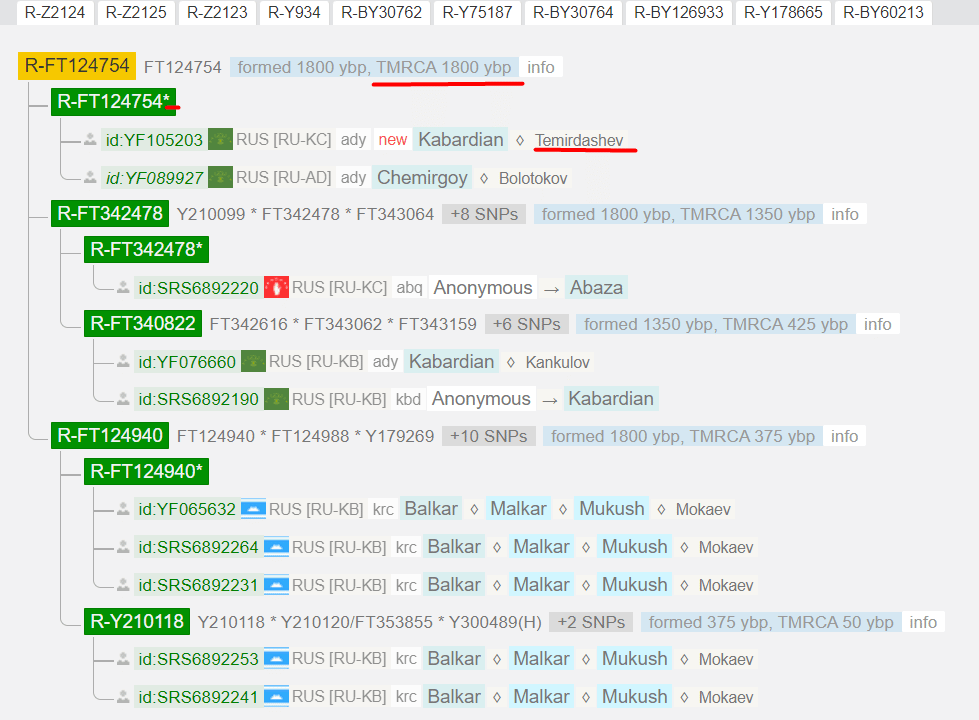
Task: Click the red Abaza flag next to id:SRS6892220
Action: pos(276,288)
